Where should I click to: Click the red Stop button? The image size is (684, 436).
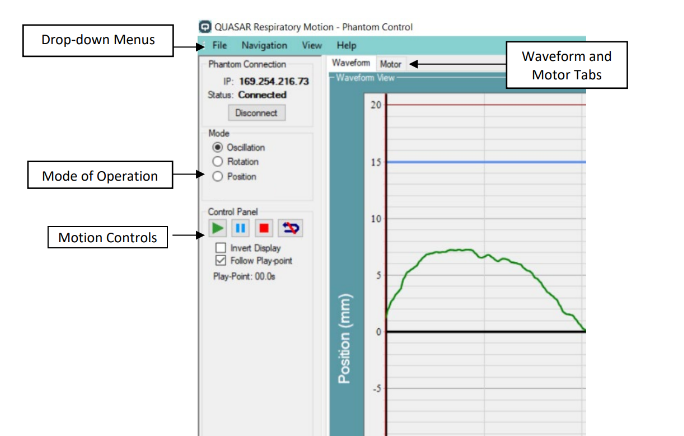point(264,229)
